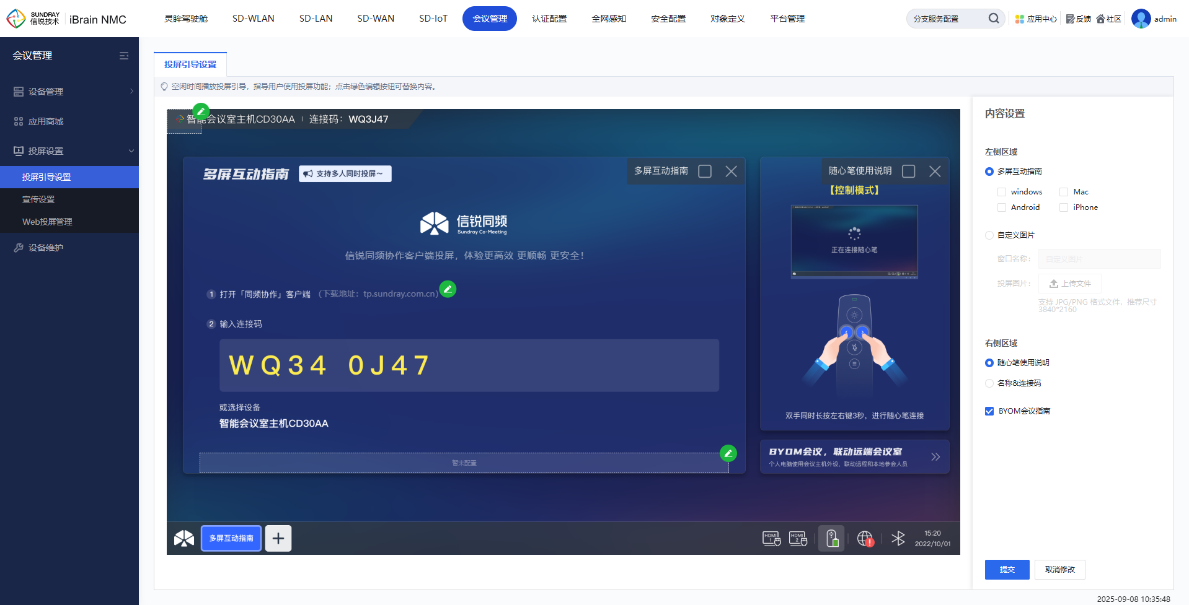Click green edit icon at bottom banner area

(728, 453)
